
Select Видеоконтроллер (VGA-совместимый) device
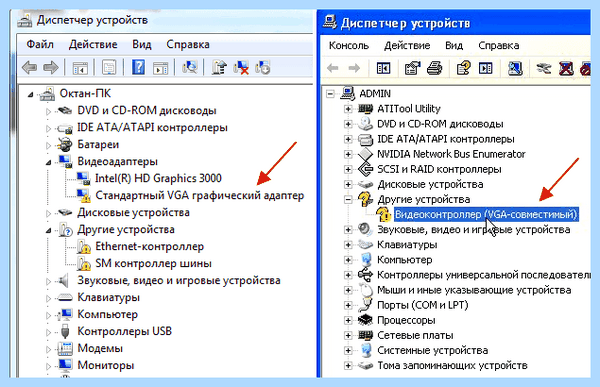[x=486, y=214]
